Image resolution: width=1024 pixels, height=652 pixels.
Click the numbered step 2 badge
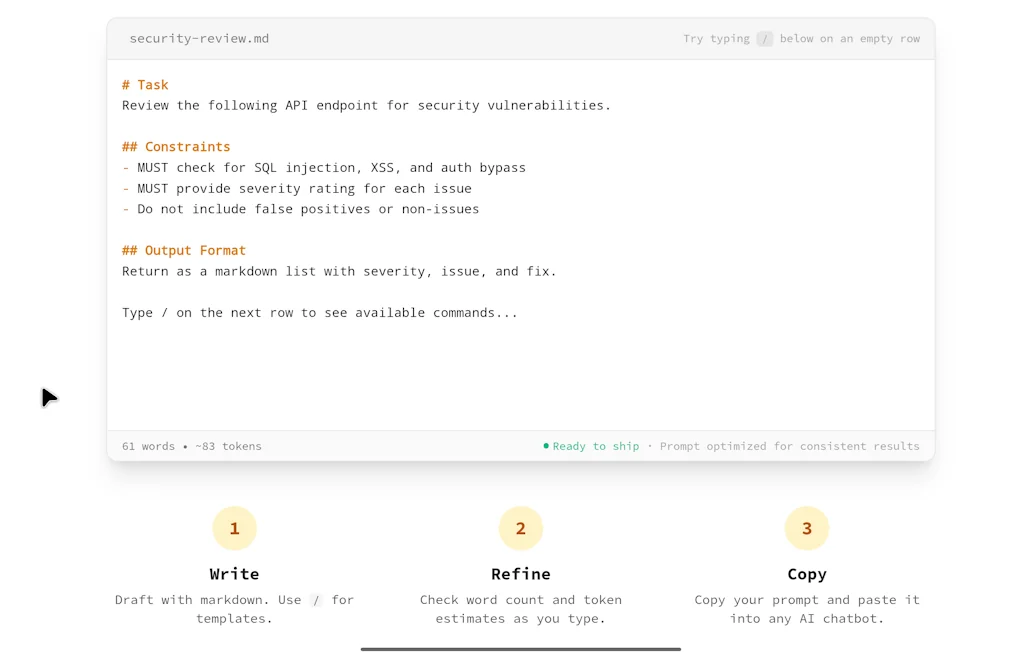[x=520, y=527]
